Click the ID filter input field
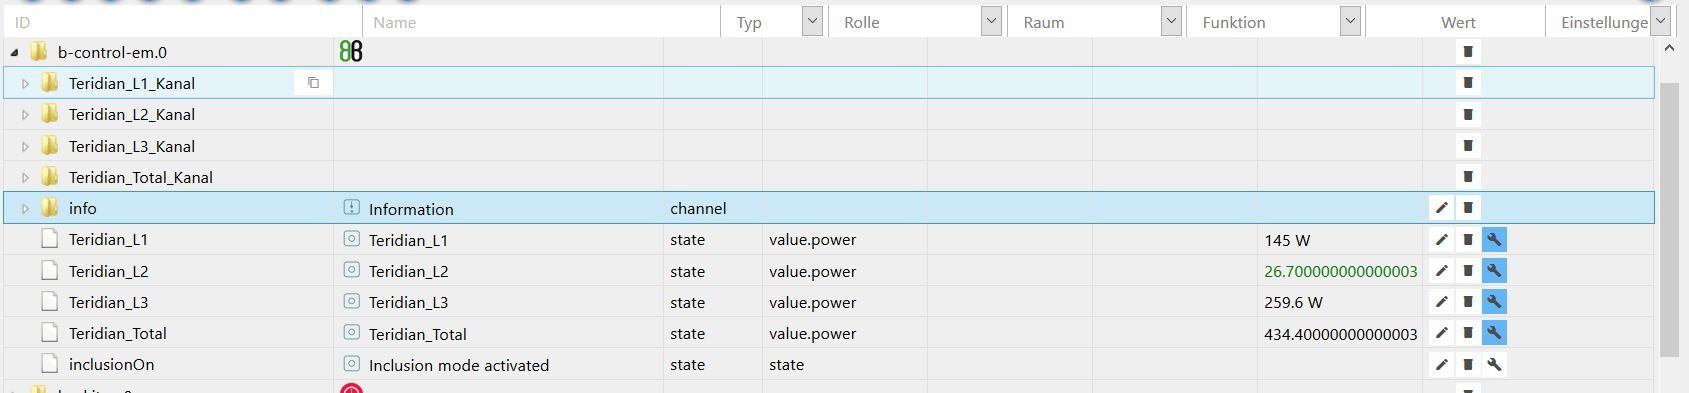The image size is (1689, 393). (182, 22)
